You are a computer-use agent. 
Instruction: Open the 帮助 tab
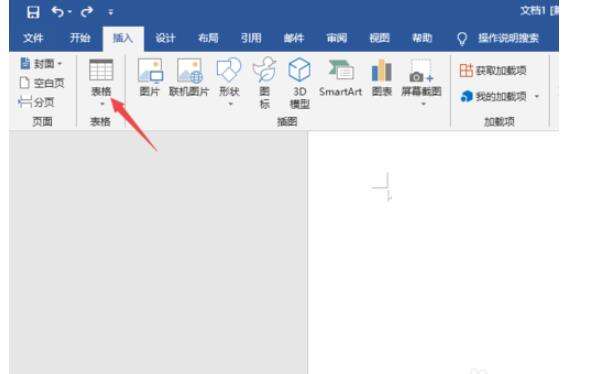422,38
